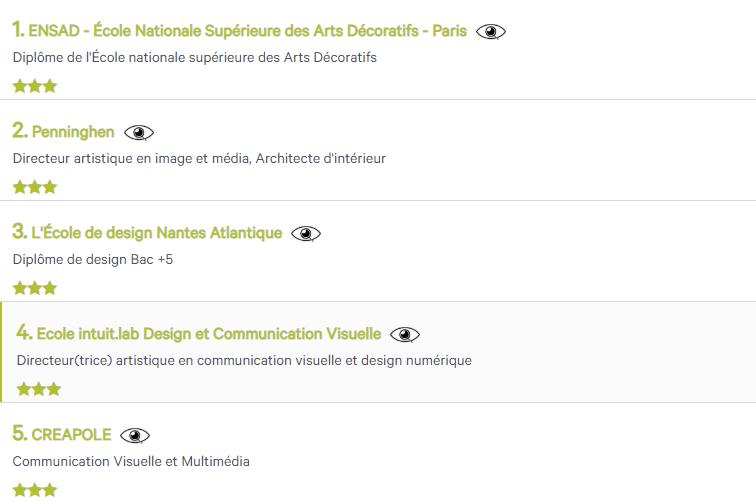Click the eye icon next to Penninghen

click(x=139, y=133)
